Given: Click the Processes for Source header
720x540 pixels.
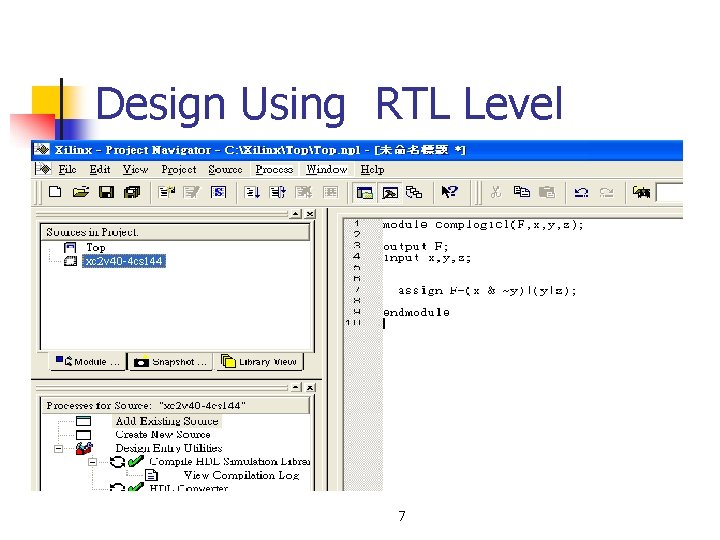Looking at the screenshot, I should (174, 405).
